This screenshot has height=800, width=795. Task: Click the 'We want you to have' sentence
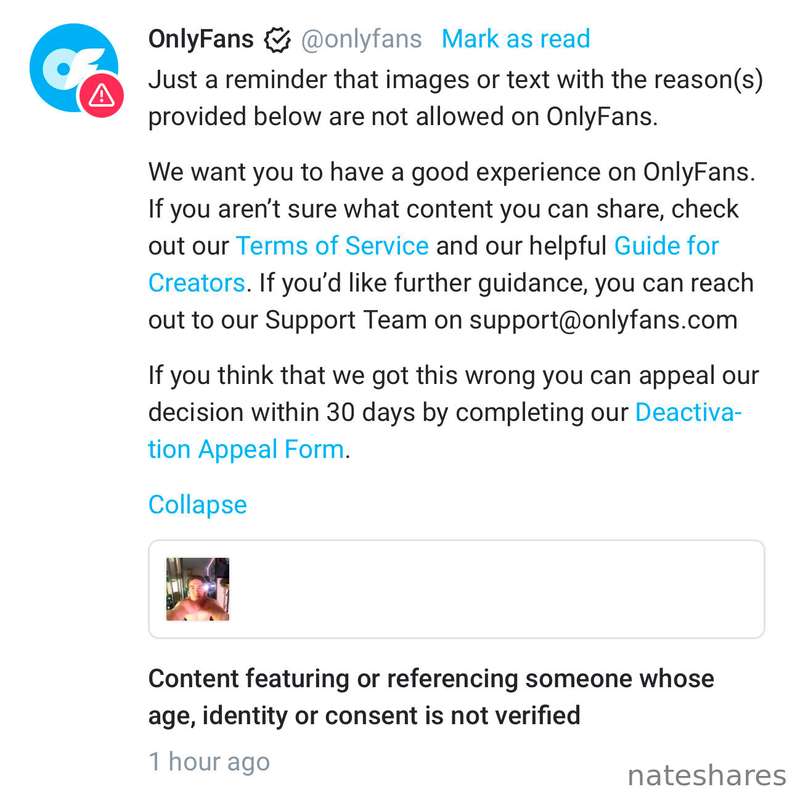tap(450, 172)
